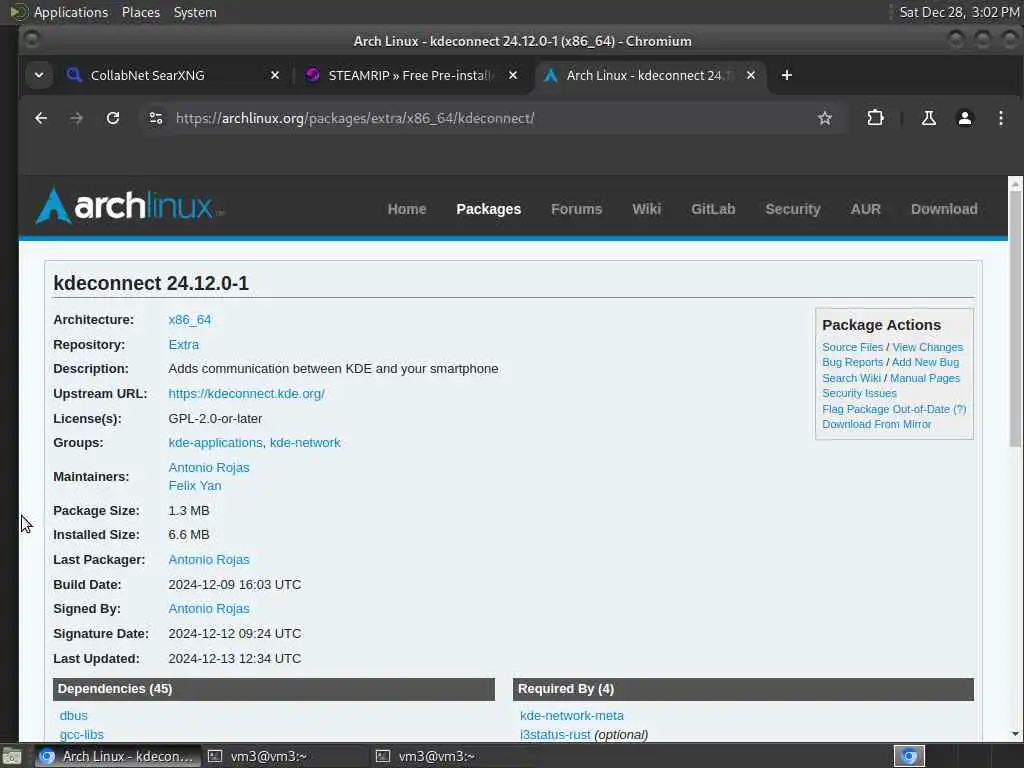Open Home in Arch navigation
The image size is (1024, 768).
click(407, 209)
